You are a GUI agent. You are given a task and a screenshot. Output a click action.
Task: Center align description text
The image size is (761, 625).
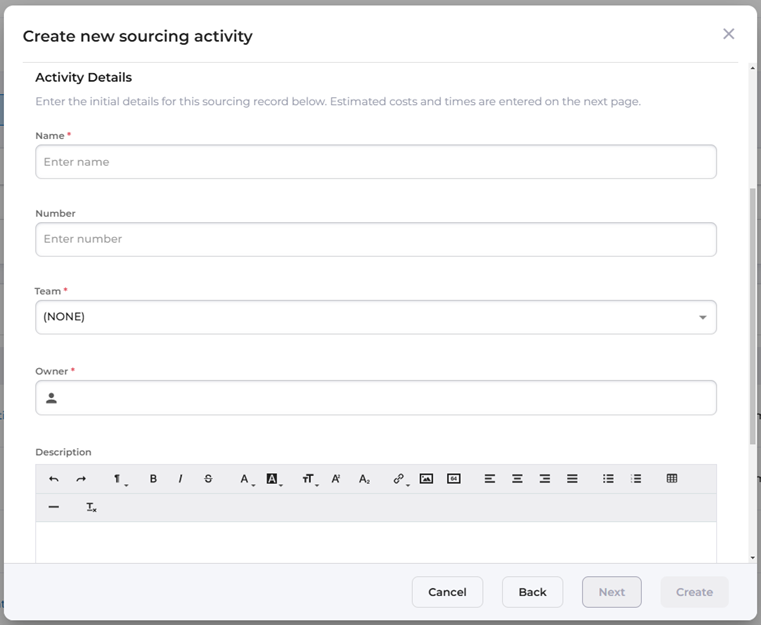(x=517, y=479)
